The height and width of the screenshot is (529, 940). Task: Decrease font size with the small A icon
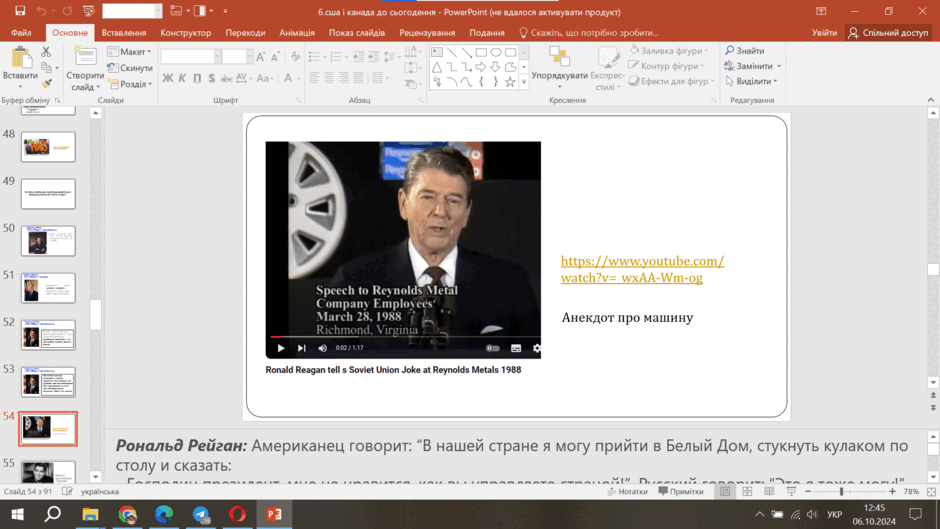pyautogui.click(x=275, y=58)
